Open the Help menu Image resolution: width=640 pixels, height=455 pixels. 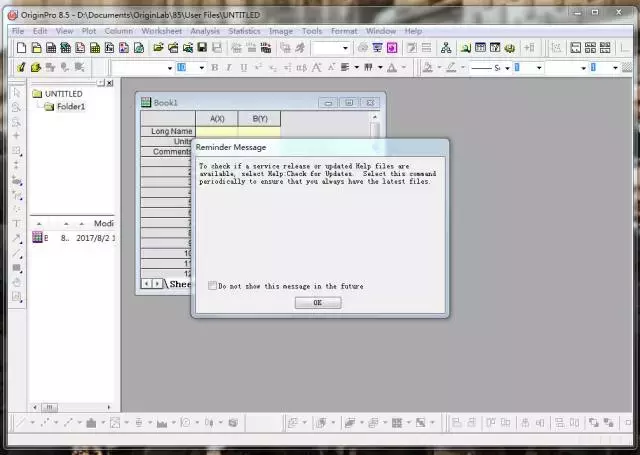point(413,31)
